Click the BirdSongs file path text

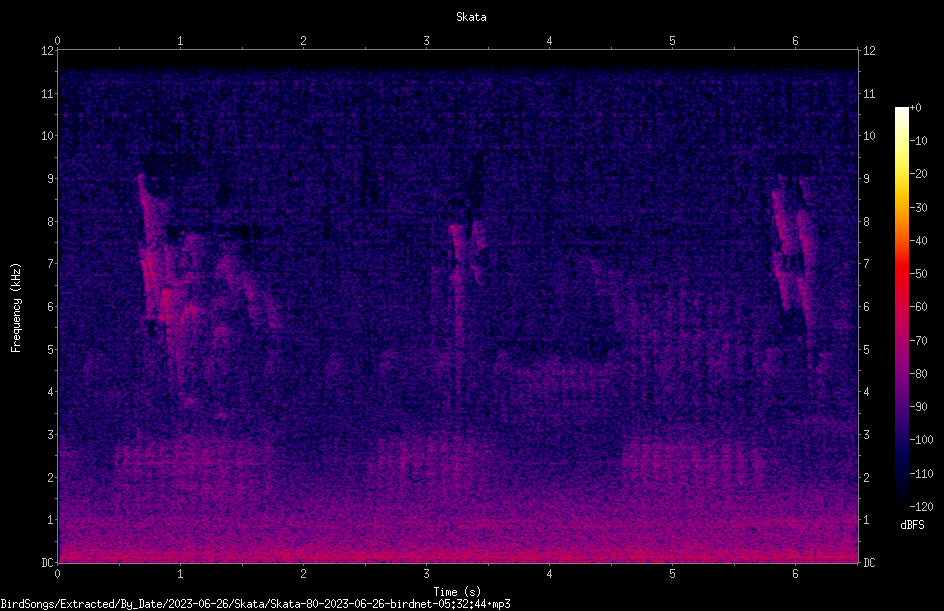255,604
